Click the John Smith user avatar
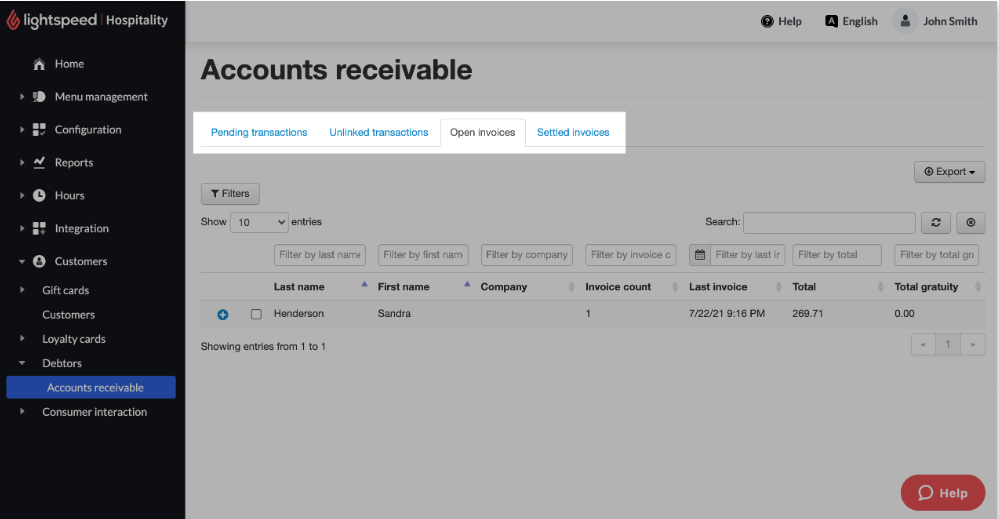Image resolution: width=999 pixels, height=519 pixels. click(x=905, y=21)
